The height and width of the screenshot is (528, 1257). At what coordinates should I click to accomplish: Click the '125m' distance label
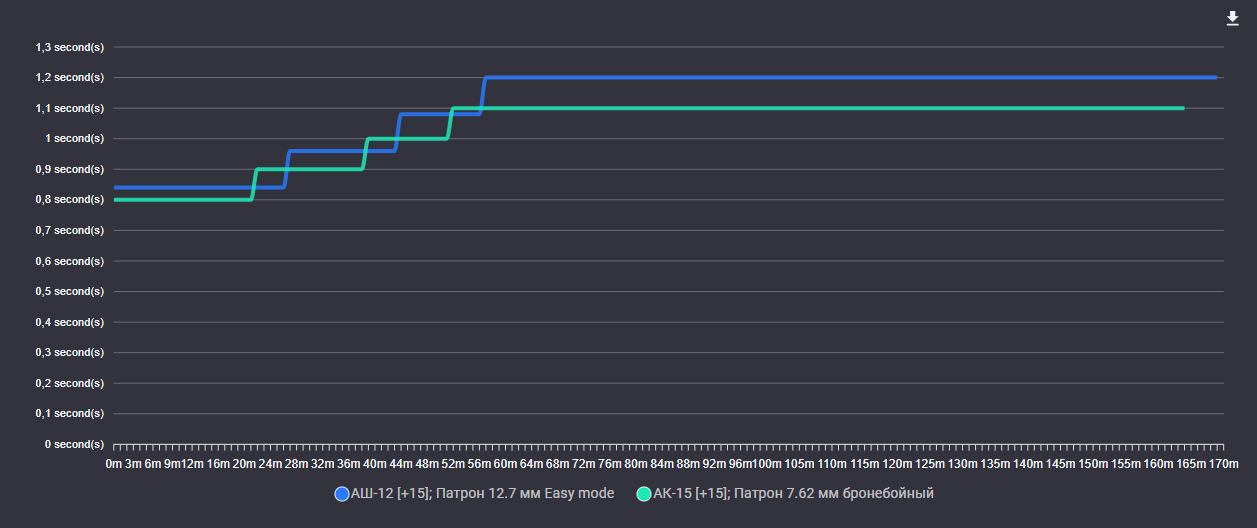click(x=930, y=464)
